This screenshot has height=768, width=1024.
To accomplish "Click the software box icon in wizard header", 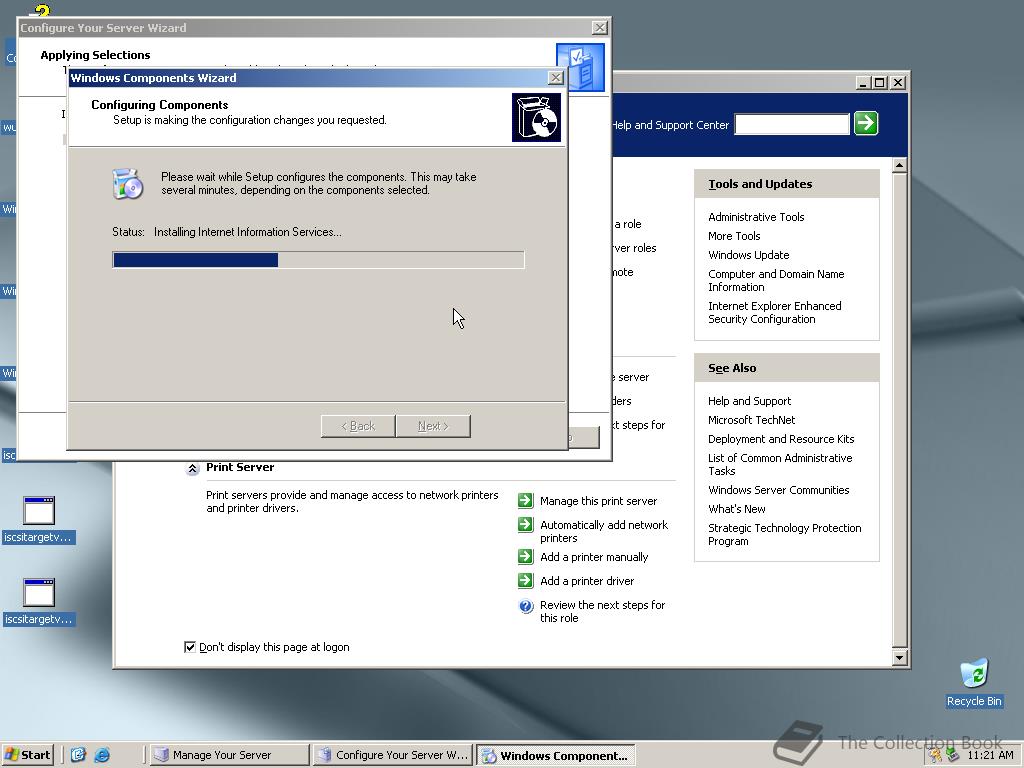I will [536, 118].
